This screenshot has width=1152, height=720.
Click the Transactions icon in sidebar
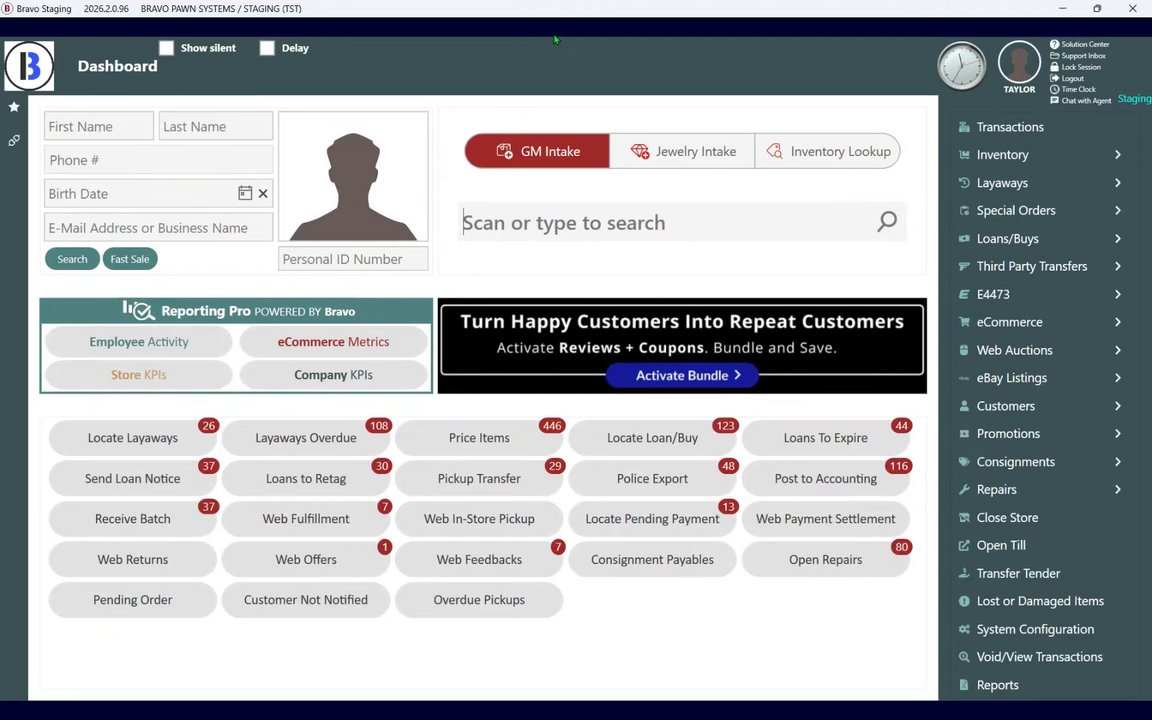964,127
